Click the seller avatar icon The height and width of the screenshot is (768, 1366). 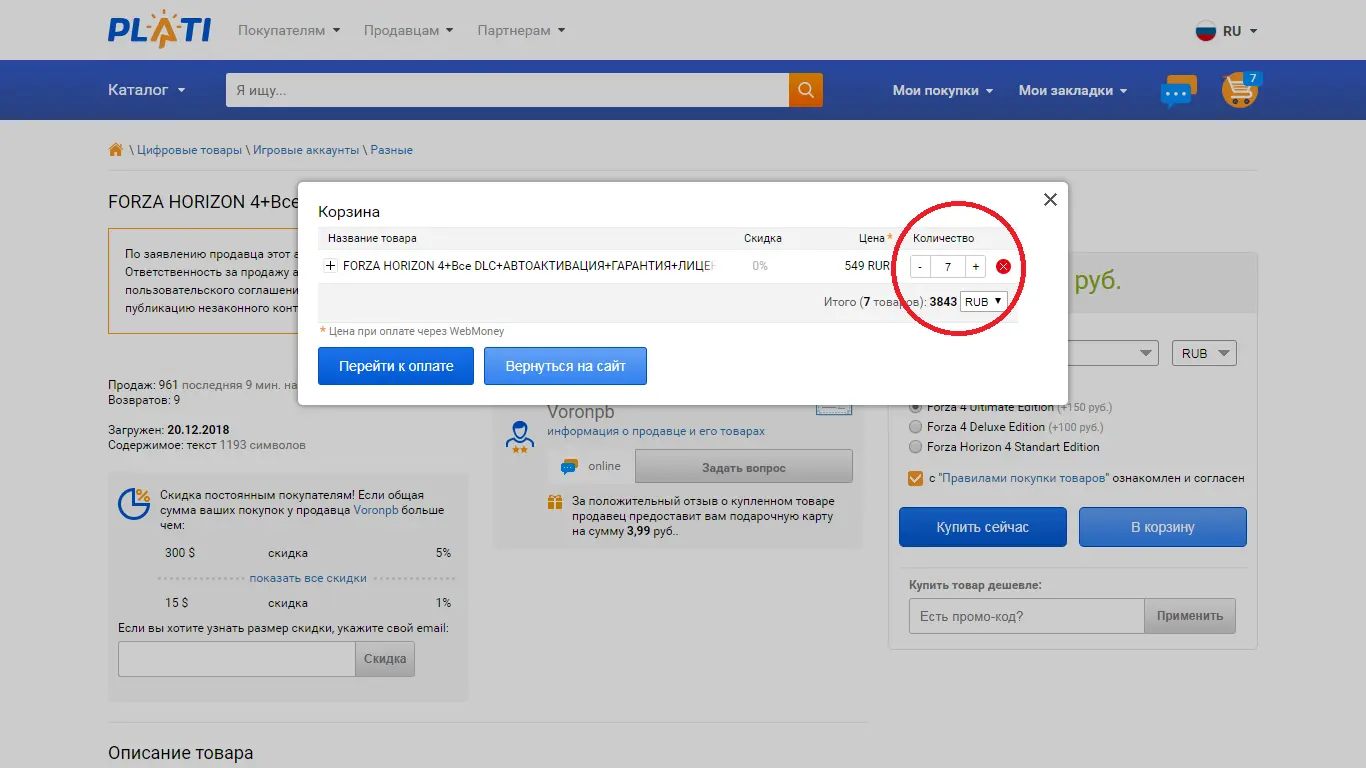(519, 437)
